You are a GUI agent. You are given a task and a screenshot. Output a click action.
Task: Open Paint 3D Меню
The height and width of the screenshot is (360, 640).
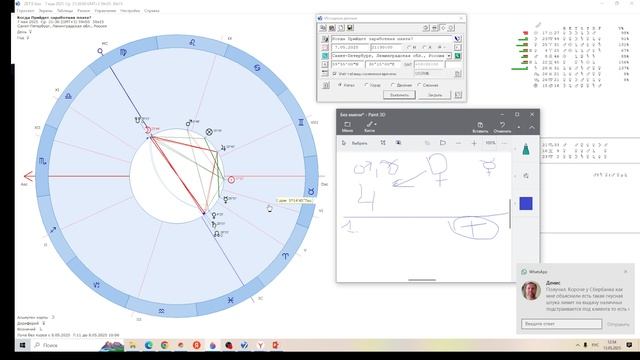coord(347,127)
